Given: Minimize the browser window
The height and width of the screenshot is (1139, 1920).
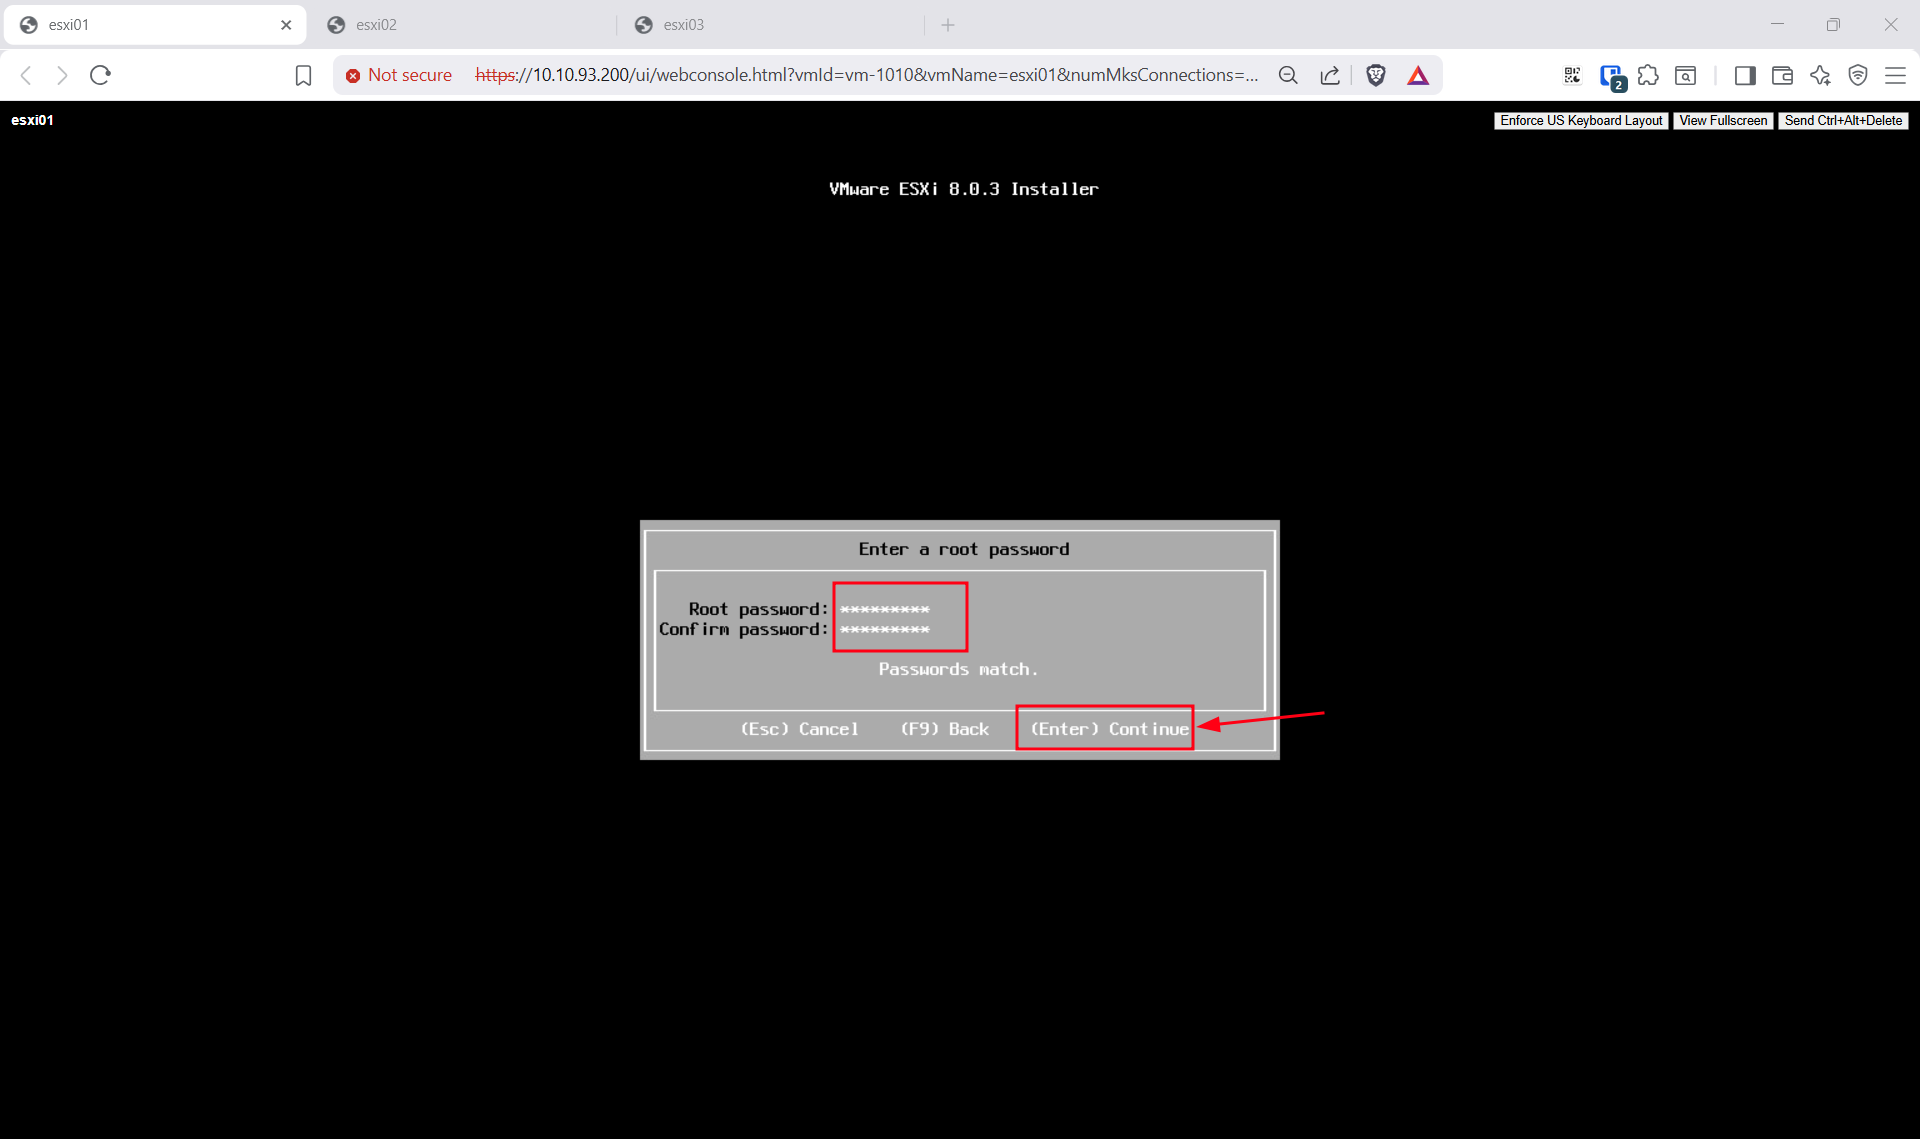Looking at the screenshot, I should (x=1777, y=25).
